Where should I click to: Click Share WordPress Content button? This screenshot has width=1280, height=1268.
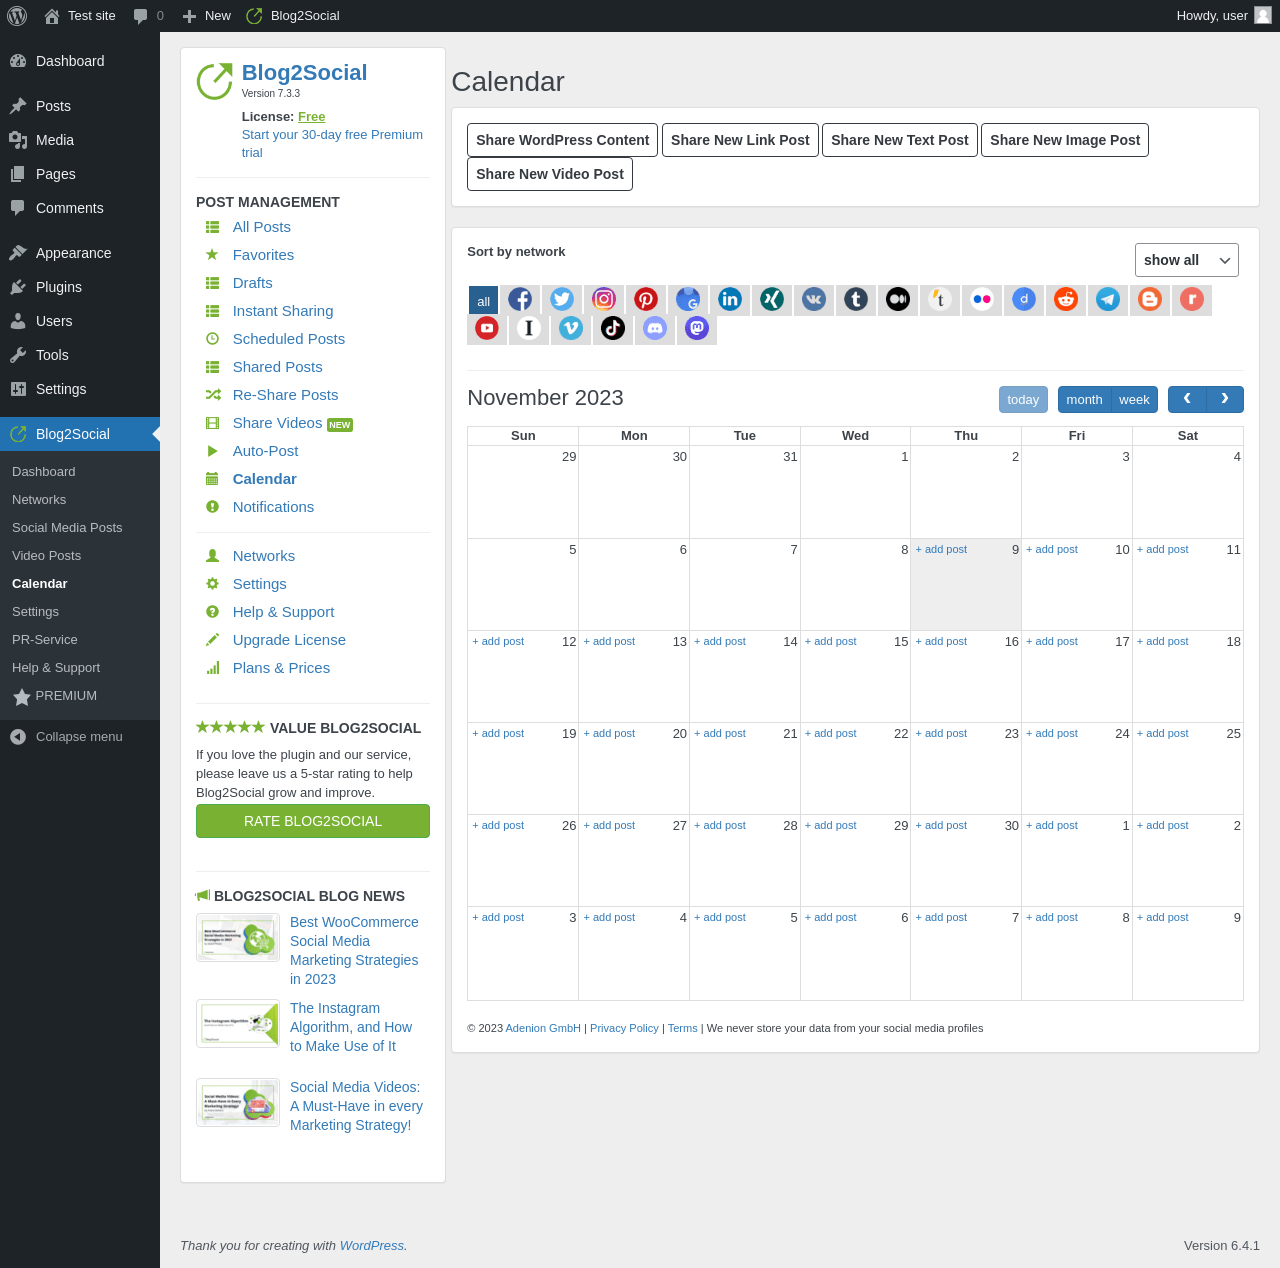tap(563, 140)
